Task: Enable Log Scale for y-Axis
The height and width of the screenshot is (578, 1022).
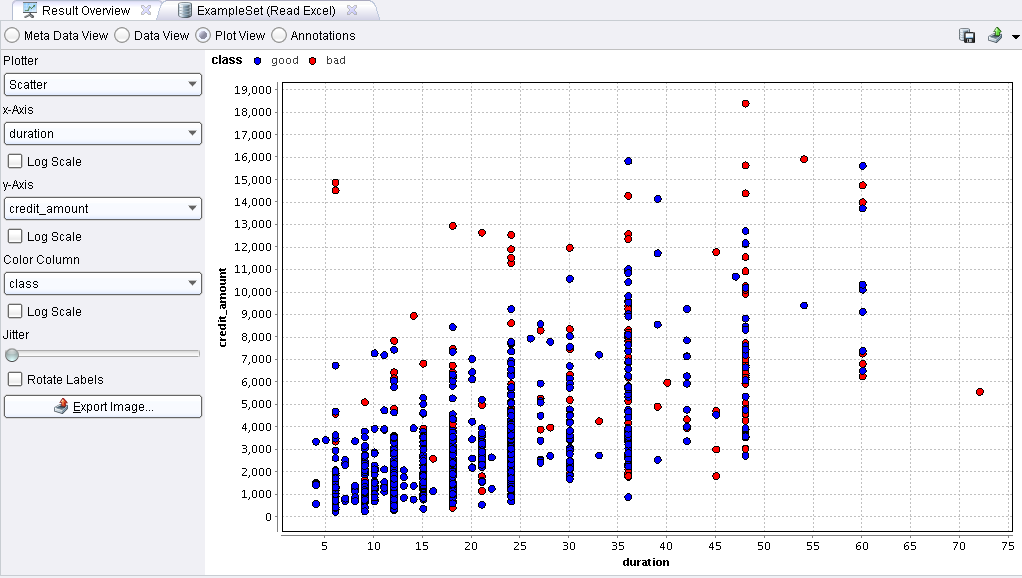Action: click(15, 236)
